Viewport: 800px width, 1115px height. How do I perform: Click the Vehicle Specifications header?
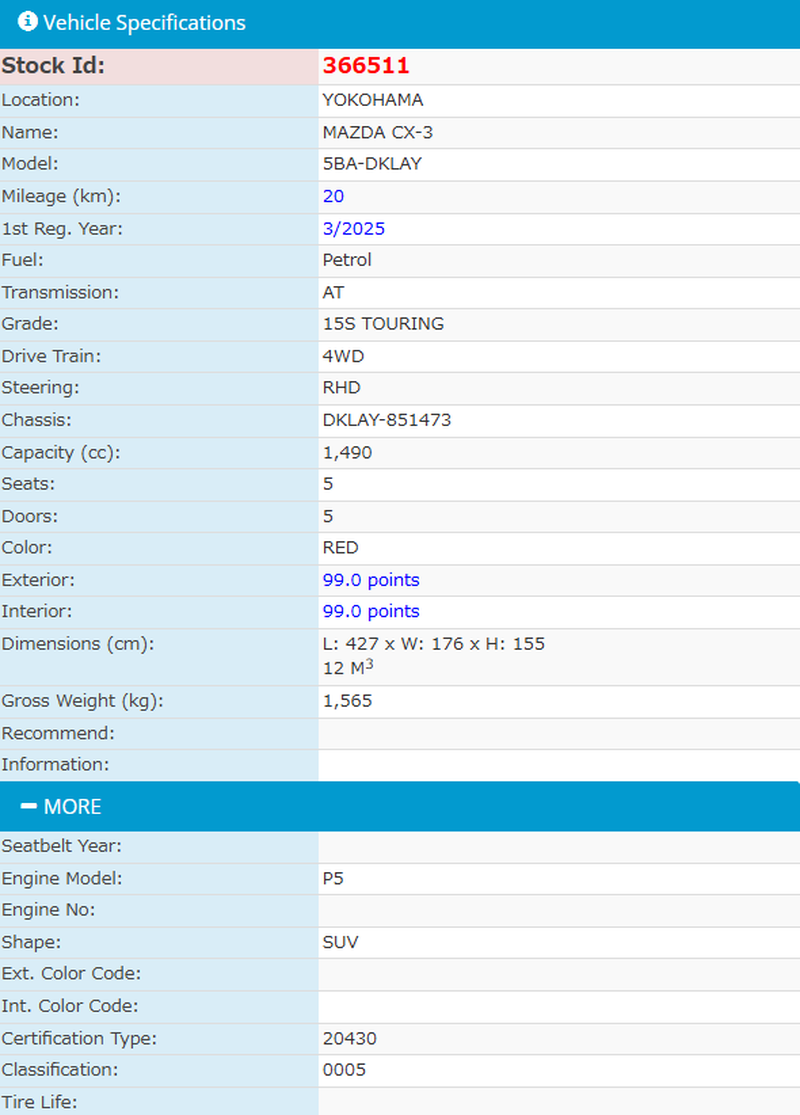(400, 23)
